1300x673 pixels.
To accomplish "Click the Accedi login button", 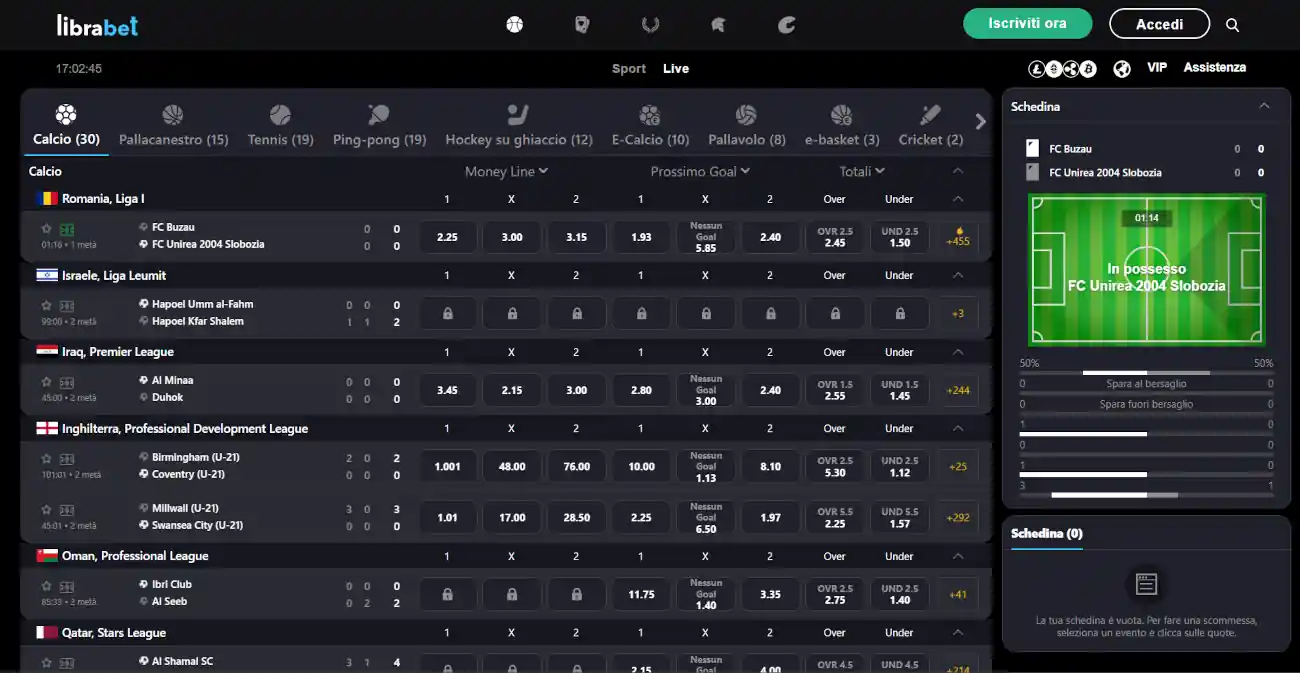I will pos(1159,24).
